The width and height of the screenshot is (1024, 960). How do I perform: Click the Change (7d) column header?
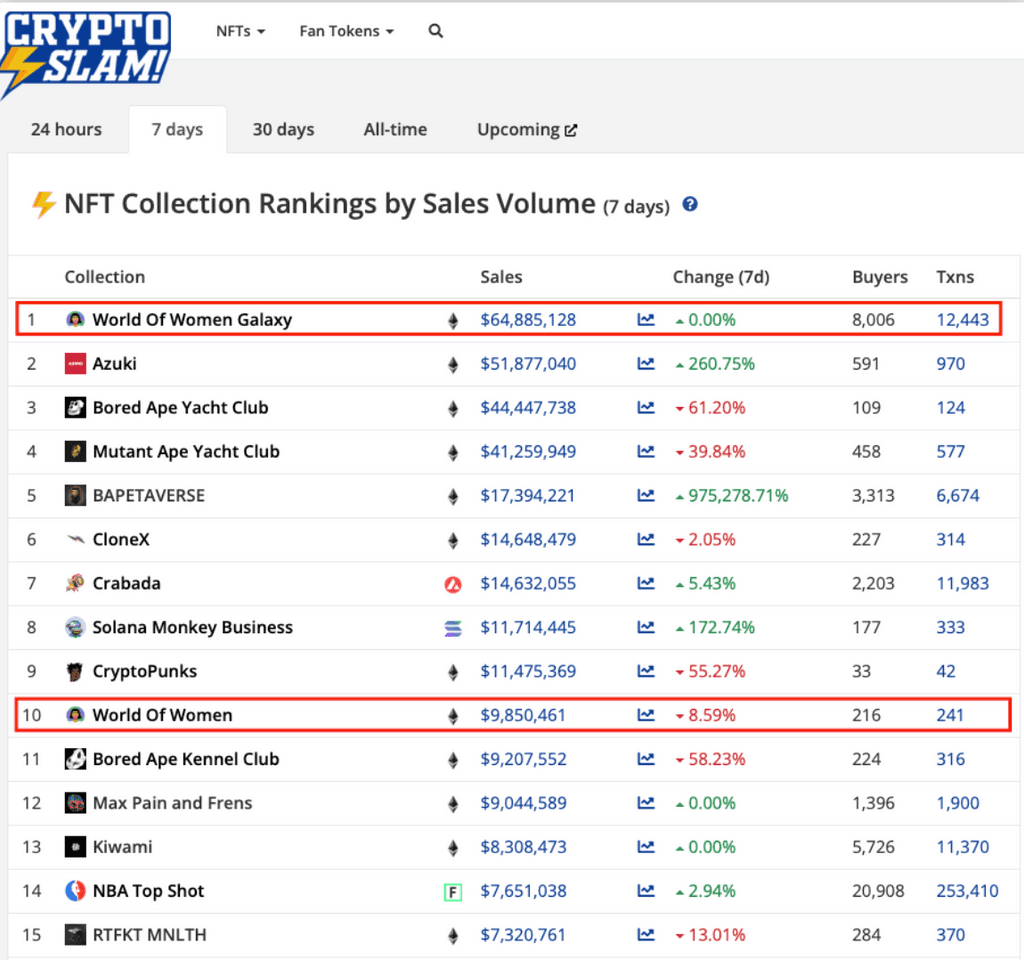tap(721, 278)
